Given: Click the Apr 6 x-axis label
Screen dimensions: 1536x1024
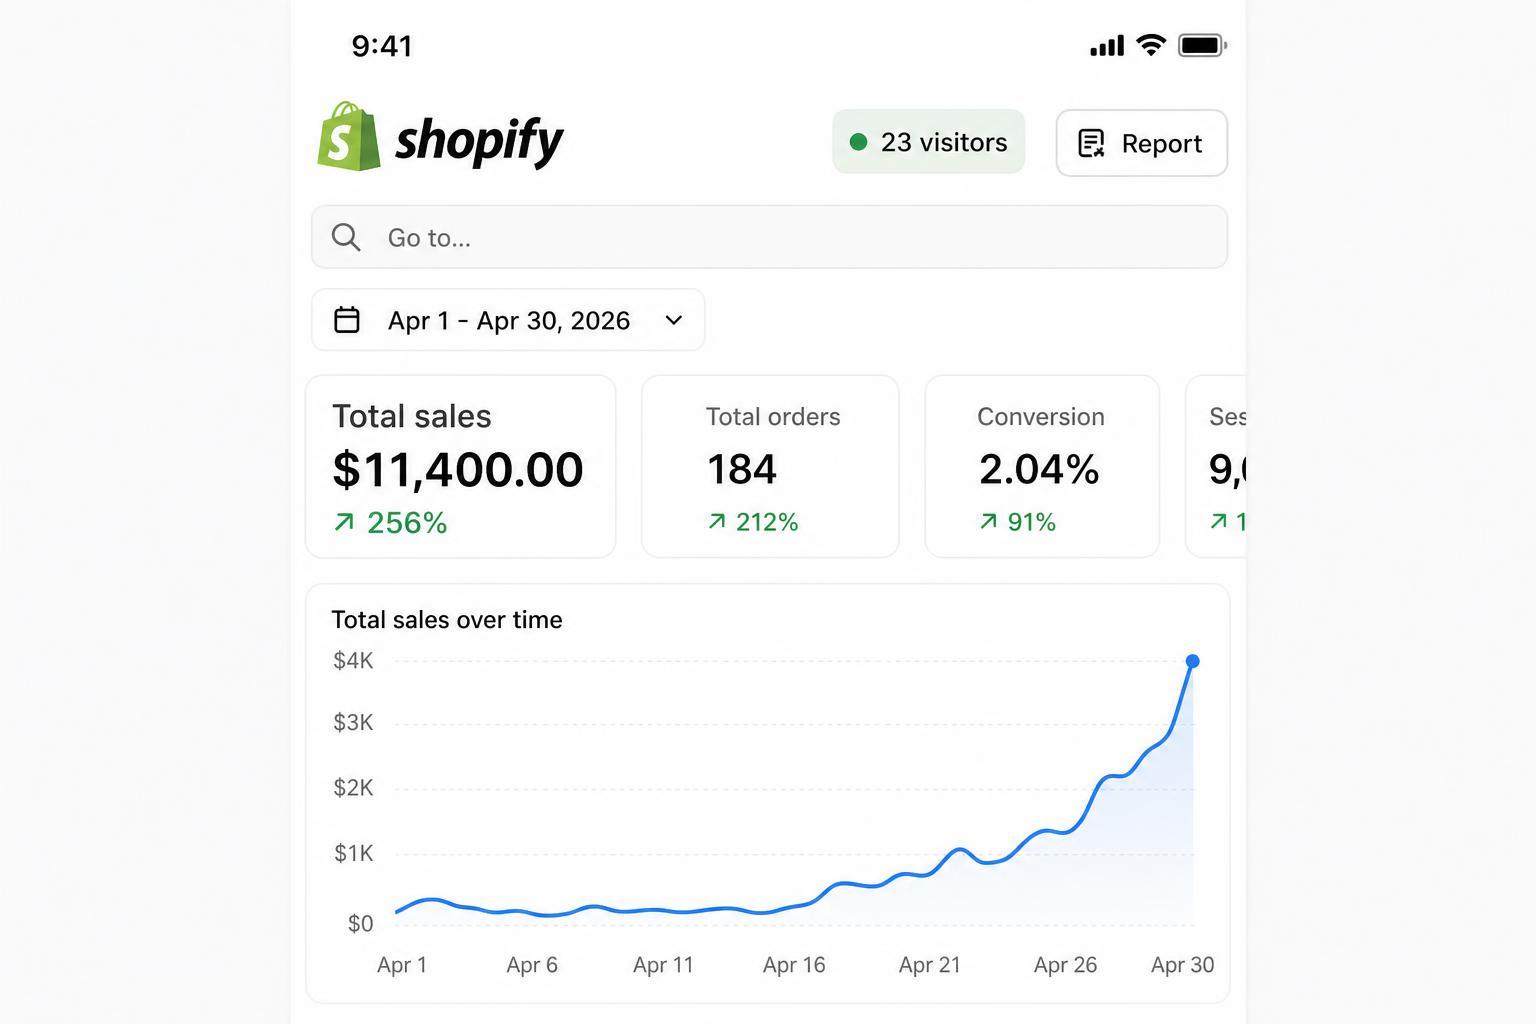Looking at the screenshot, I should 532,965.
